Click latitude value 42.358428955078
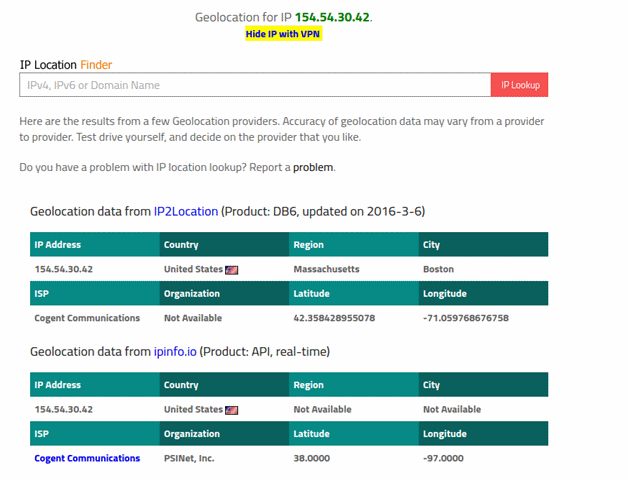The image size is (628, 480). point(334,318)
